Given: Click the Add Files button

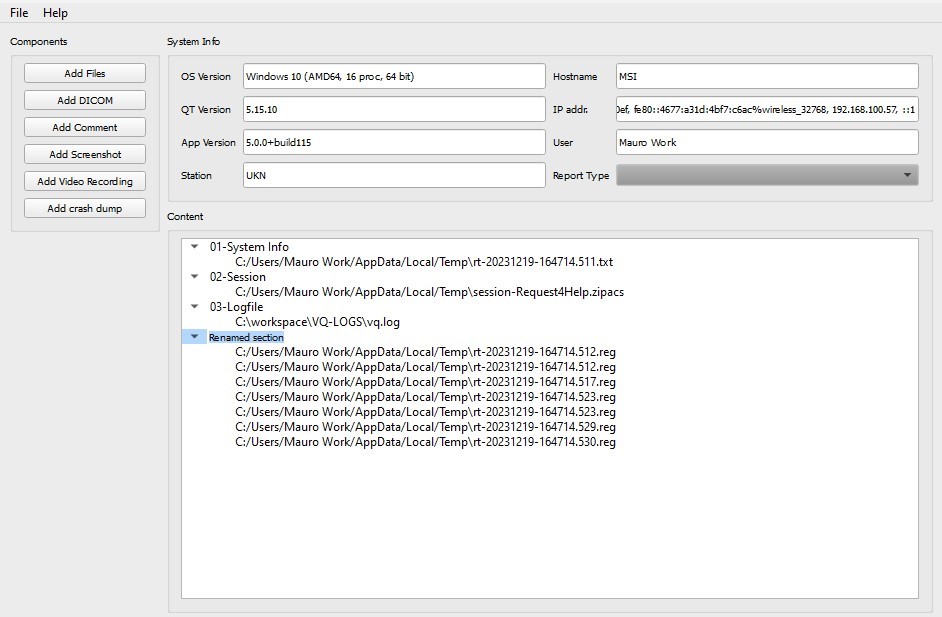Looking at the screenshot, I should click(x=85, y=73).
